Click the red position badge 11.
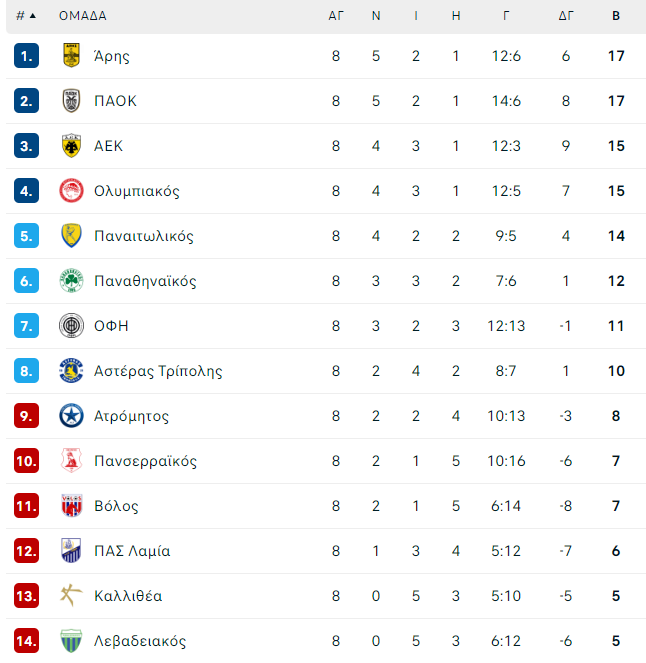The image size is (646, 663). pos(26,506)
